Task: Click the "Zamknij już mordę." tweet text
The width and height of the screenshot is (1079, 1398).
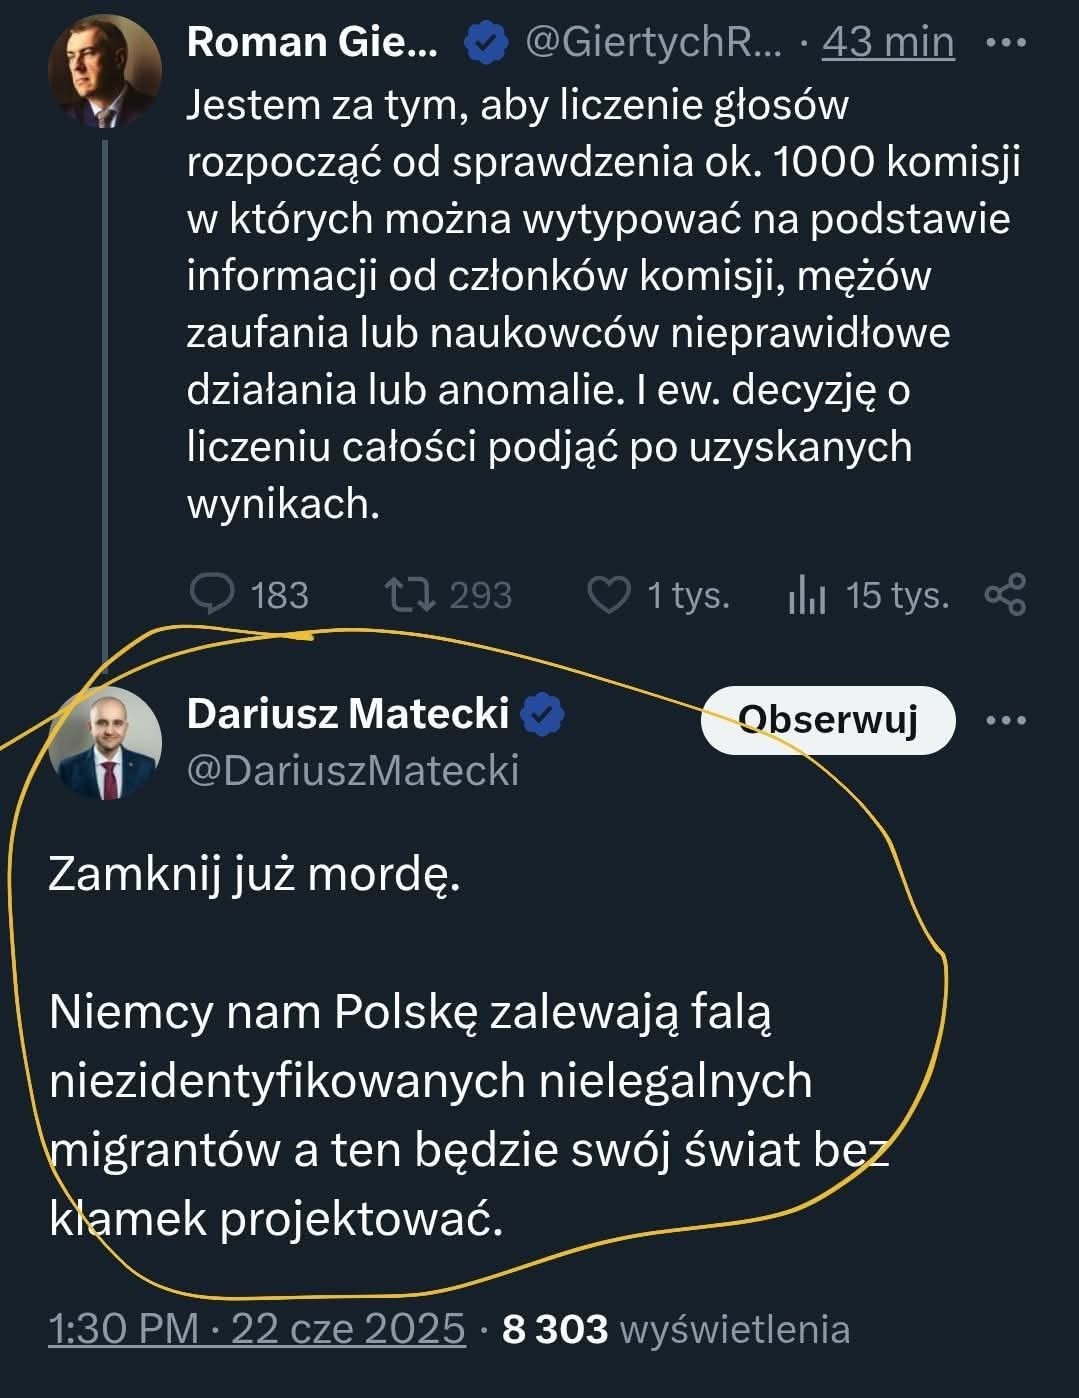Action: pos(255,874)
